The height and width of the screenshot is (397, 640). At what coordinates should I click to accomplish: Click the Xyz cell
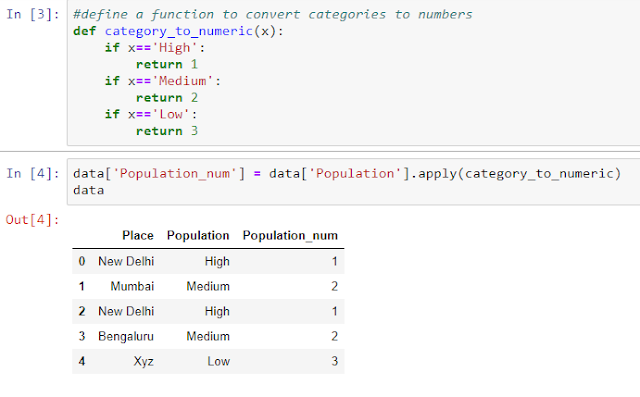(144, 362)
